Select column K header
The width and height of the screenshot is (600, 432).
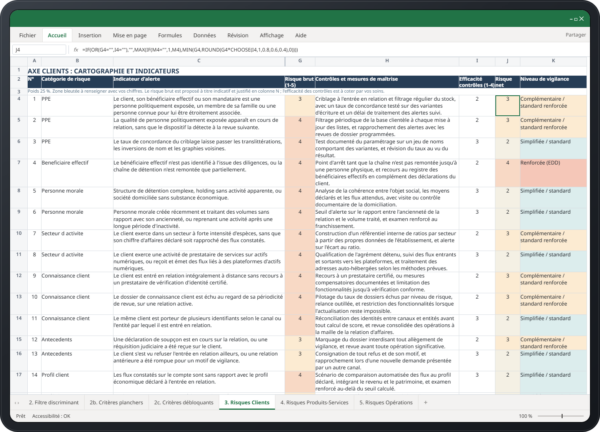point(553,60)
